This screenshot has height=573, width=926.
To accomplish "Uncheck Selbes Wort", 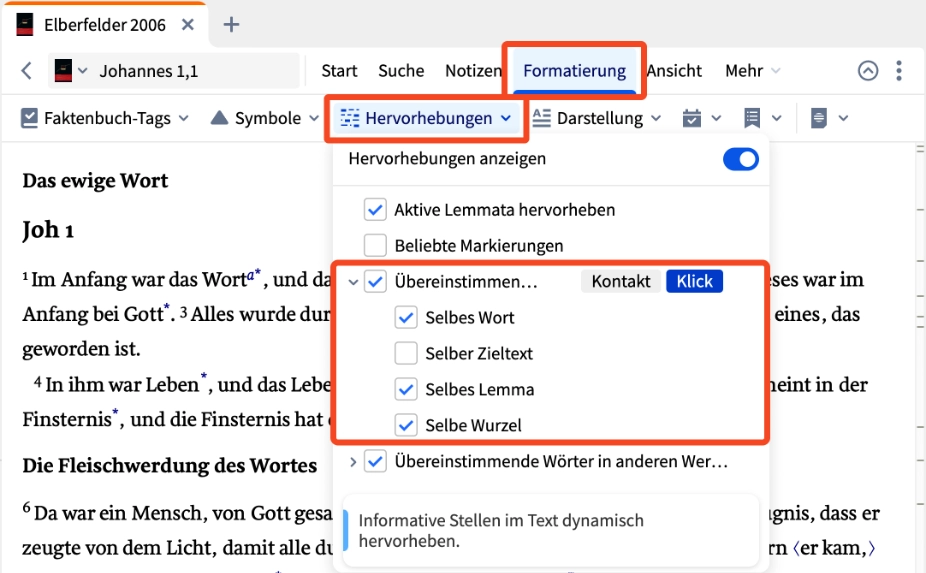I will pos(406,318).
